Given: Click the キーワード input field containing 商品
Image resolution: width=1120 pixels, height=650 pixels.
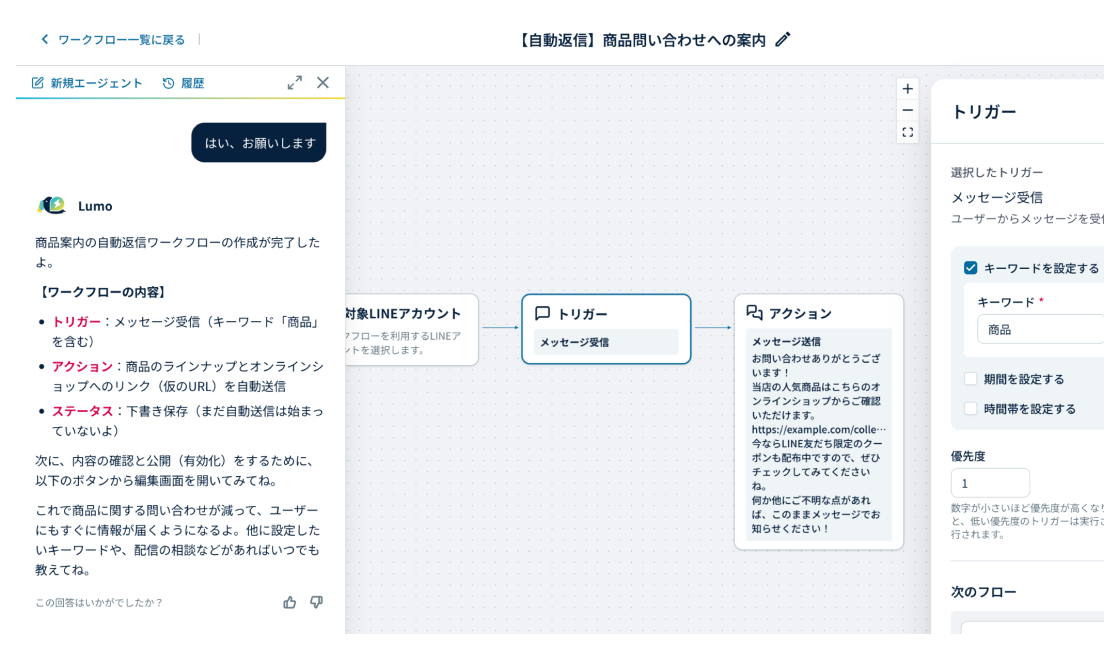Looking at the screenshot, I should pos(1040,329).
